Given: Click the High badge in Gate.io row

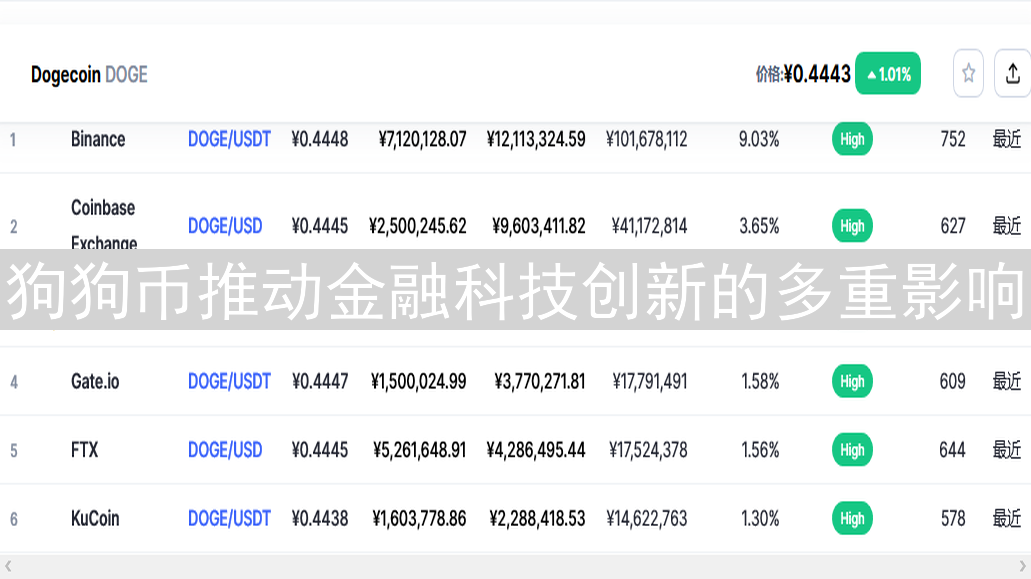Looking at the screenshot, I should click(x=852, y=381).
